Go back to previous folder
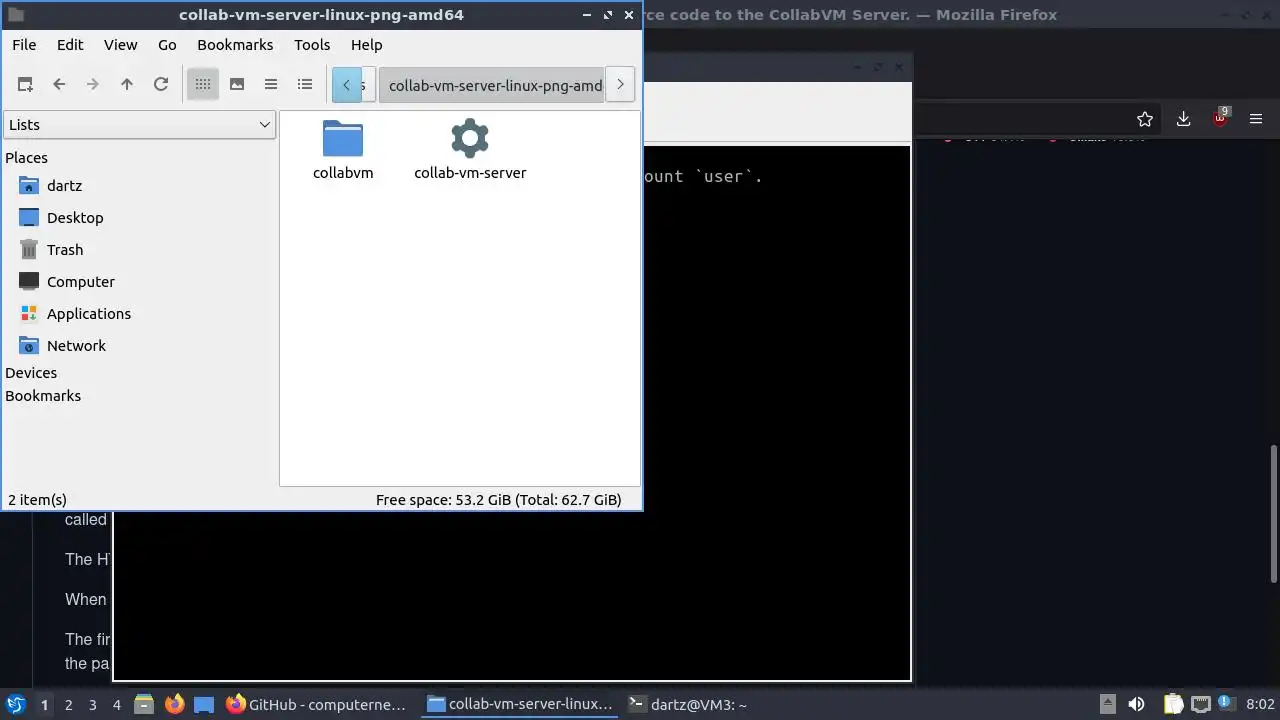This screenshot has height=720, width=1280. coord(59,85)
